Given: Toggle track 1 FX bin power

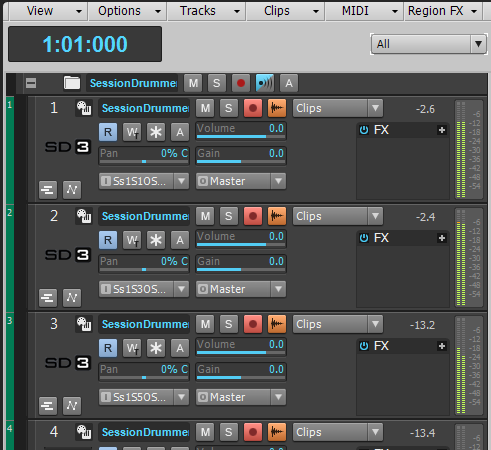Looking at the screenshot, I should click(364, 130).
